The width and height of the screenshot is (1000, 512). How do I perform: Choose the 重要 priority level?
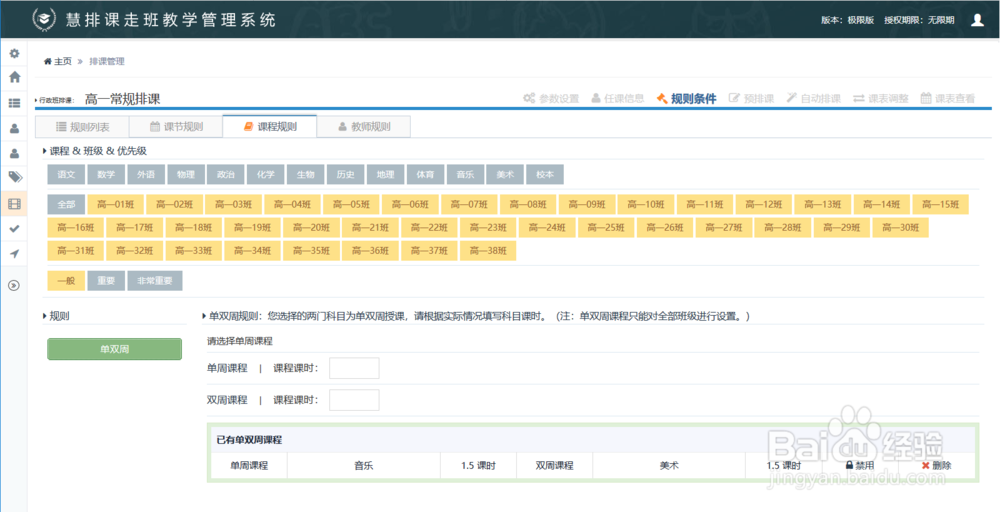[x=106, y=281]
